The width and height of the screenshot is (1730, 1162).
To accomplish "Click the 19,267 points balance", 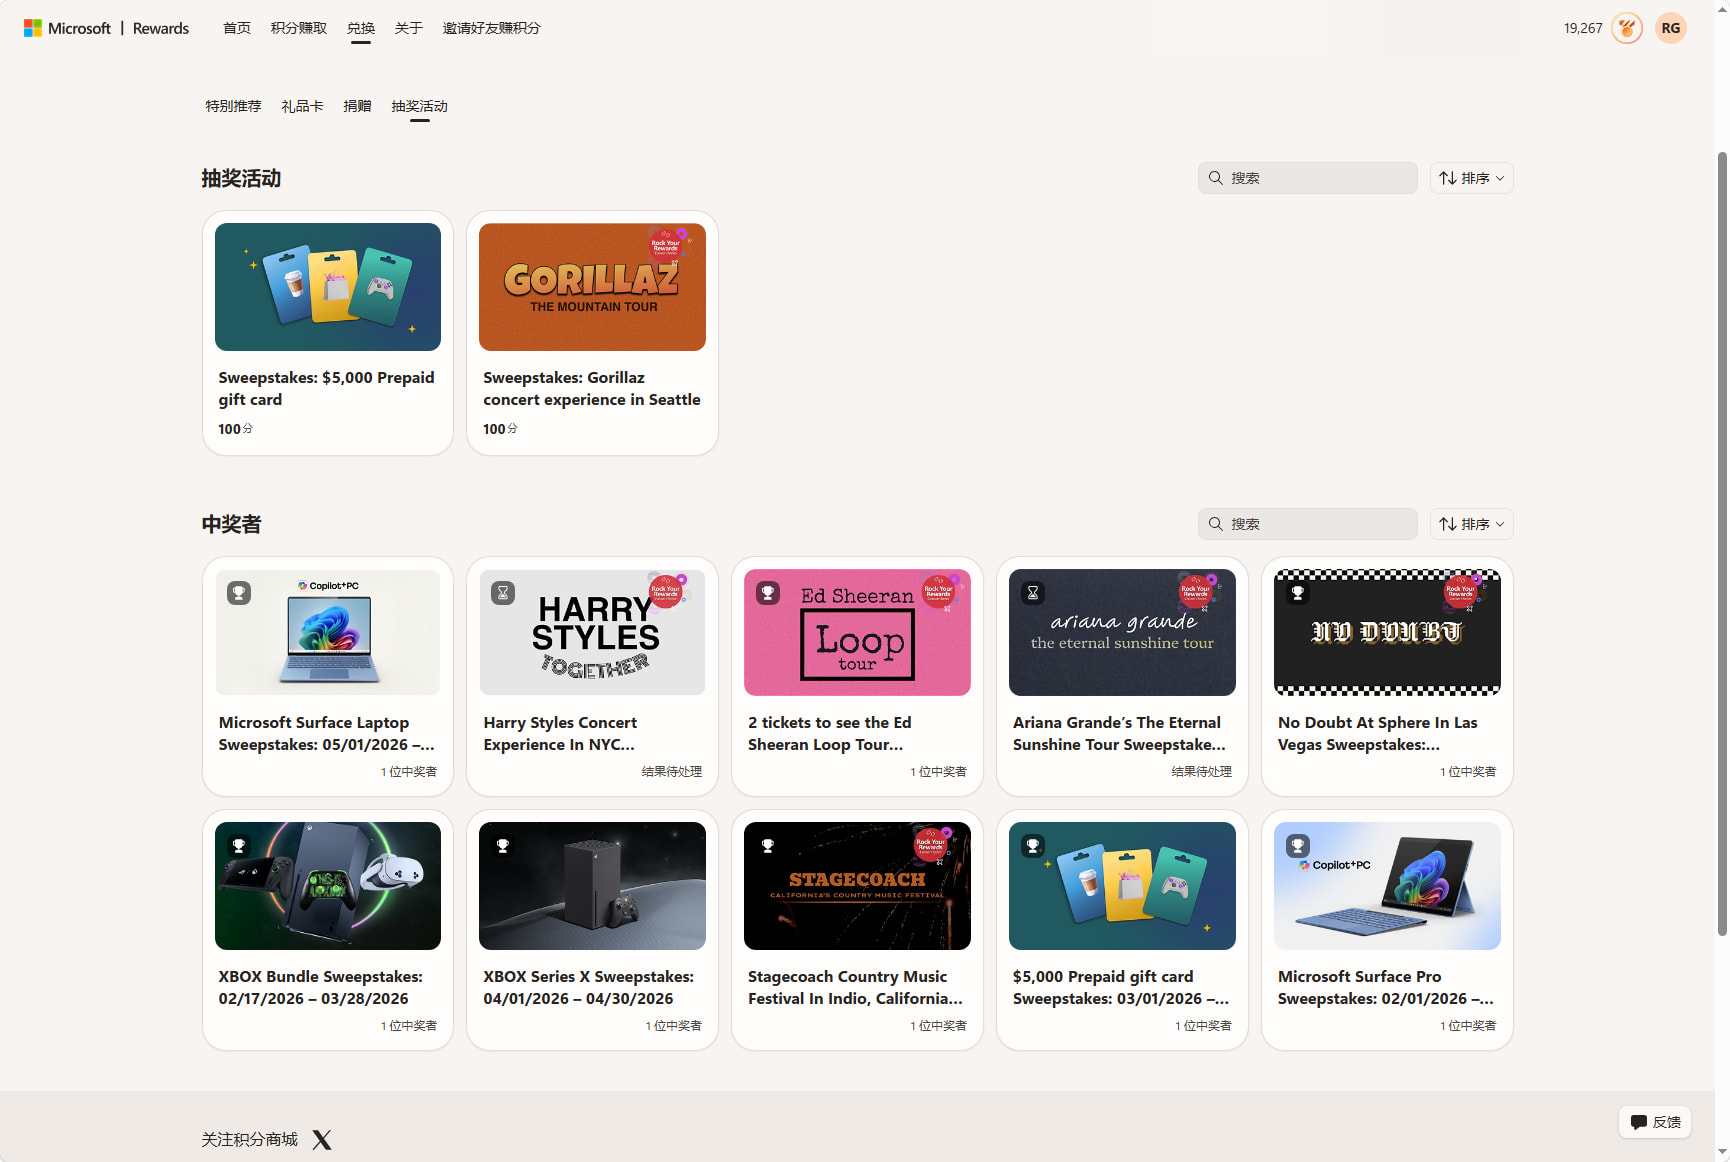I will tap(1583, 28).
